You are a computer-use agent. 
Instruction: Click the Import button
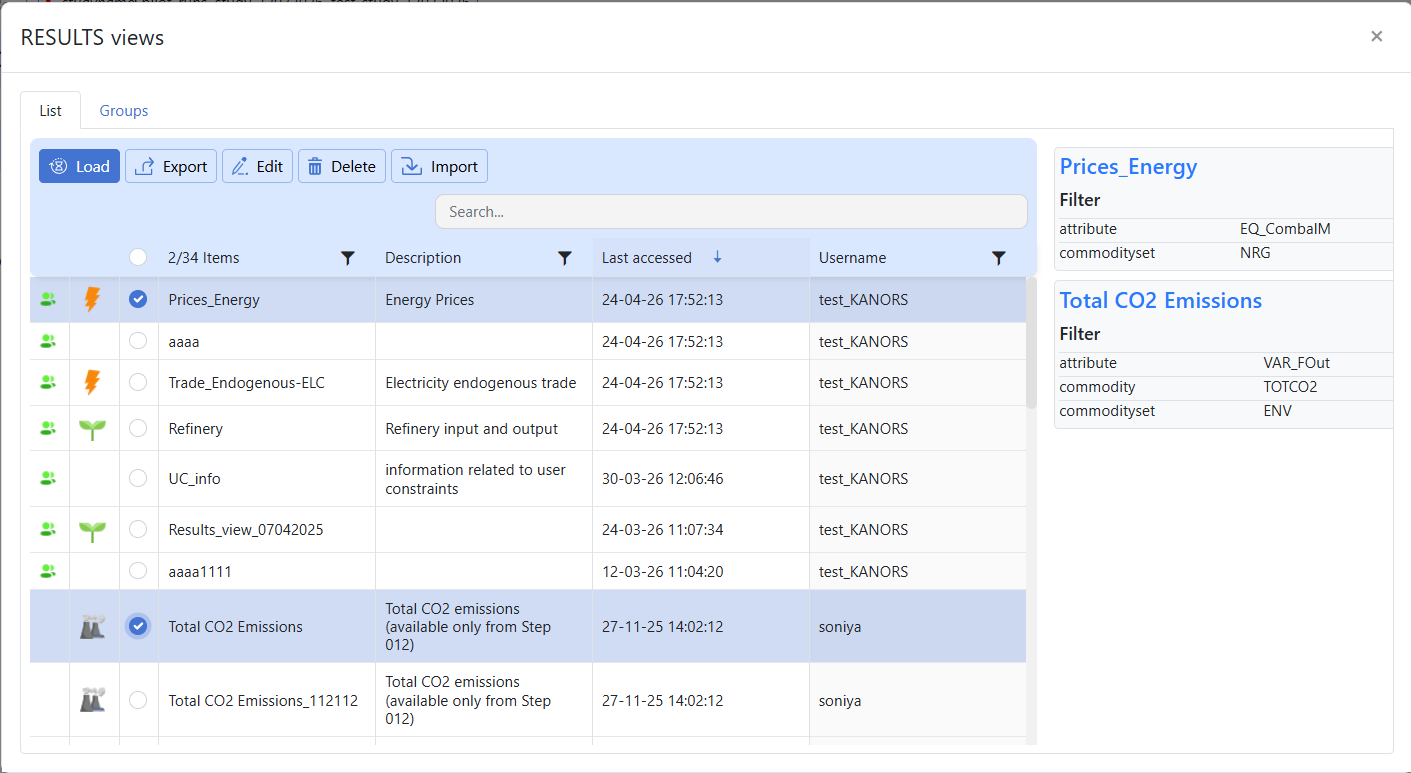[x=439, y=166]
